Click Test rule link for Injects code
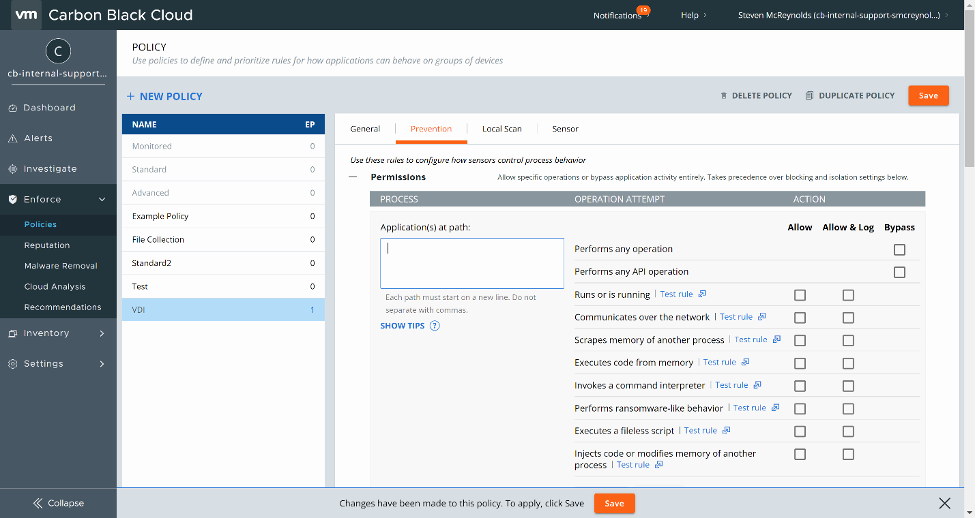977x518 pixels. click(x=633, y=465)
